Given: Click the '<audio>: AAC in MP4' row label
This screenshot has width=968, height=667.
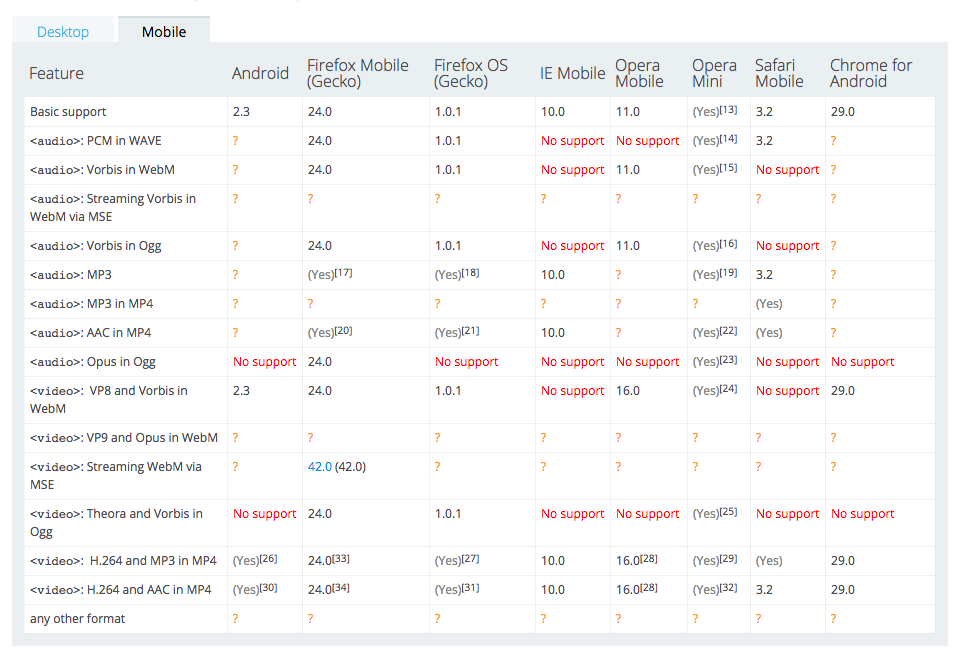Looking at the screenshot, I should [91, 333].
